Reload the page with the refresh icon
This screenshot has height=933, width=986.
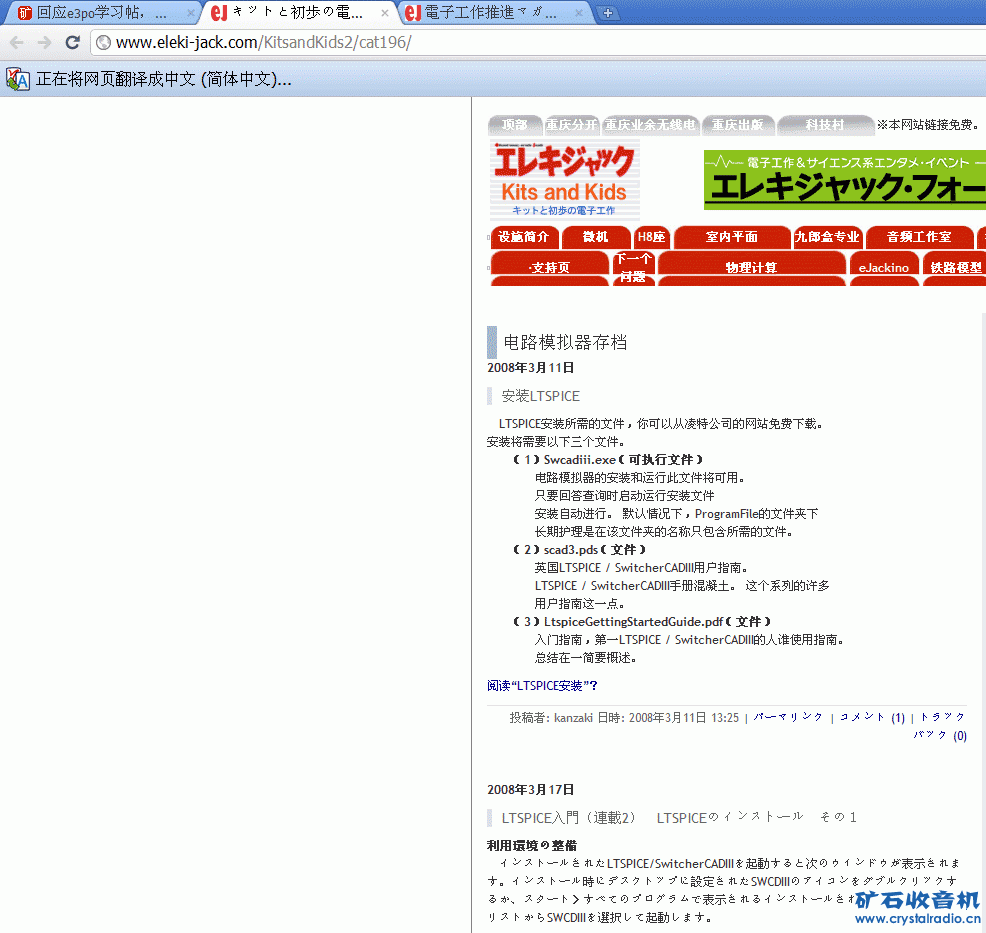(73, 42)
